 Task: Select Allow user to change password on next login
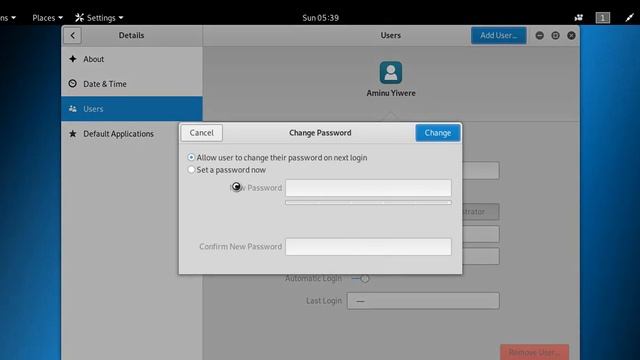pyautogui.click(x=277, y=158)
